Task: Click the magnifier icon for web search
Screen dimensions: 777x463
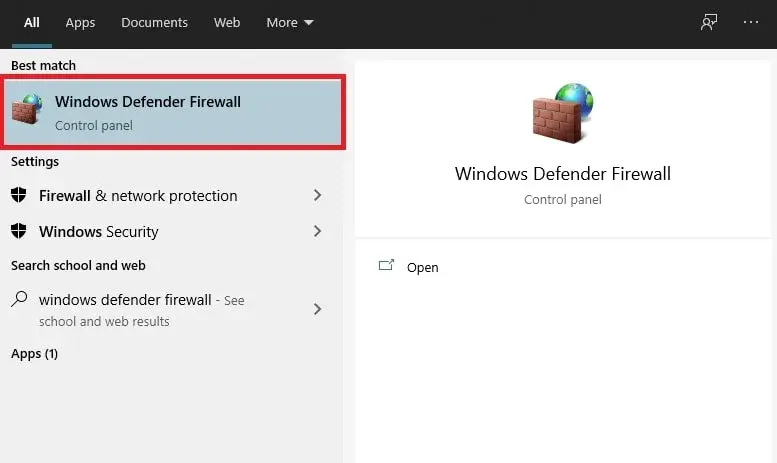Action: point(19,299)
